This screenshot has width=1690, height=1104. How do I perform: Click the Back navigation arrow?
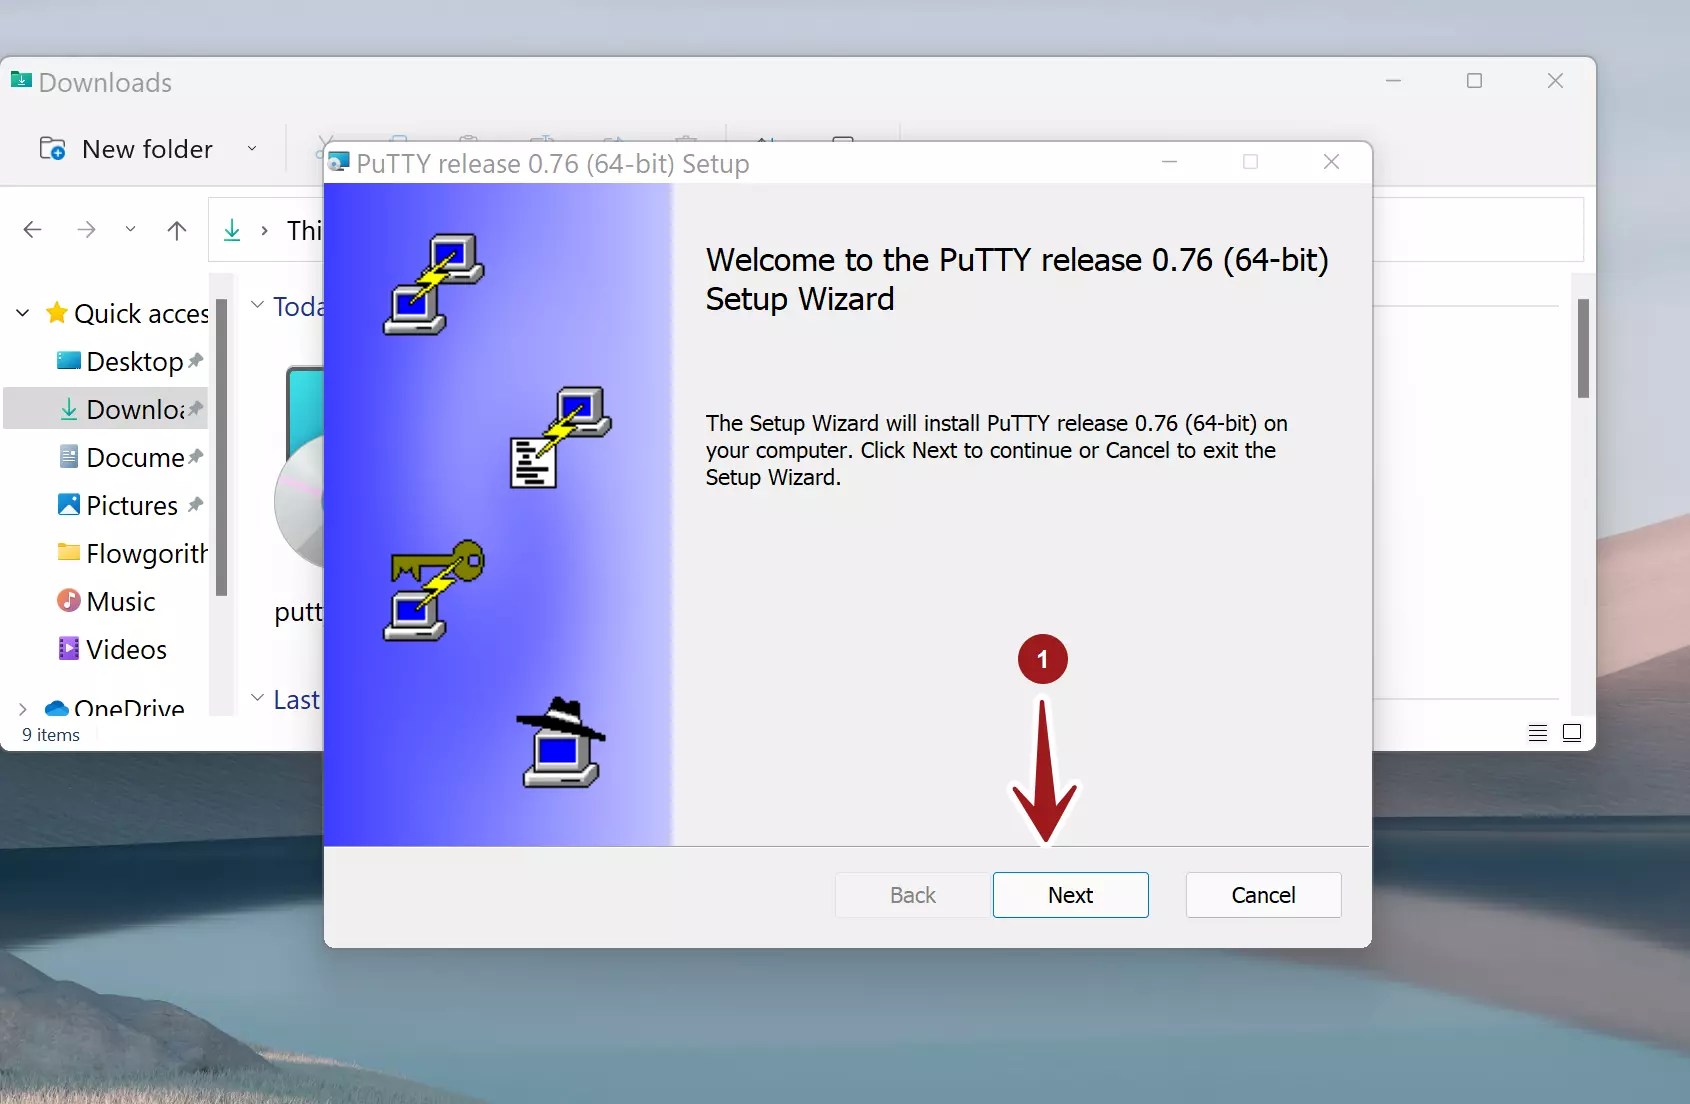tap(33, 229)
